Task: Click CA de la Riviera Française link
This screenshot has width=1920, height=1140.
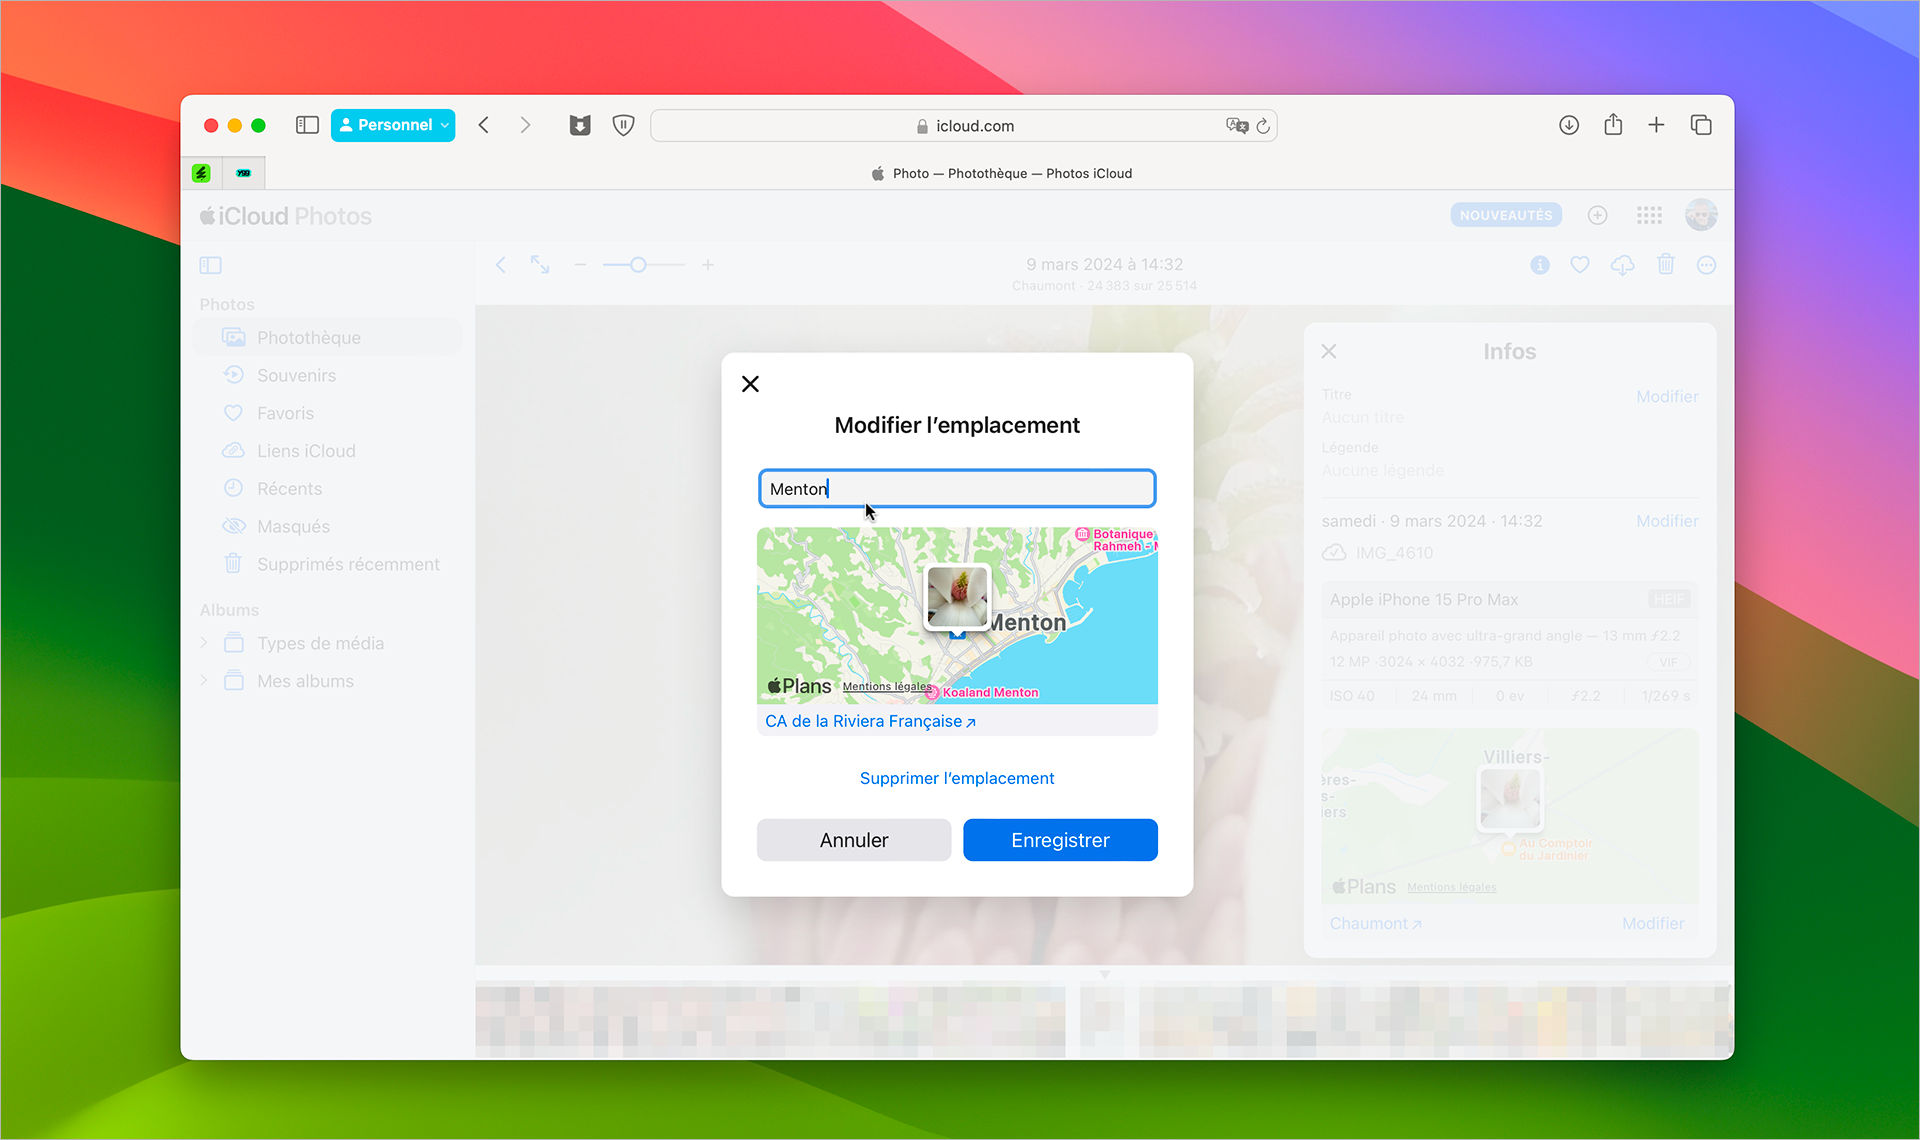Action: [x=870, y=721]
